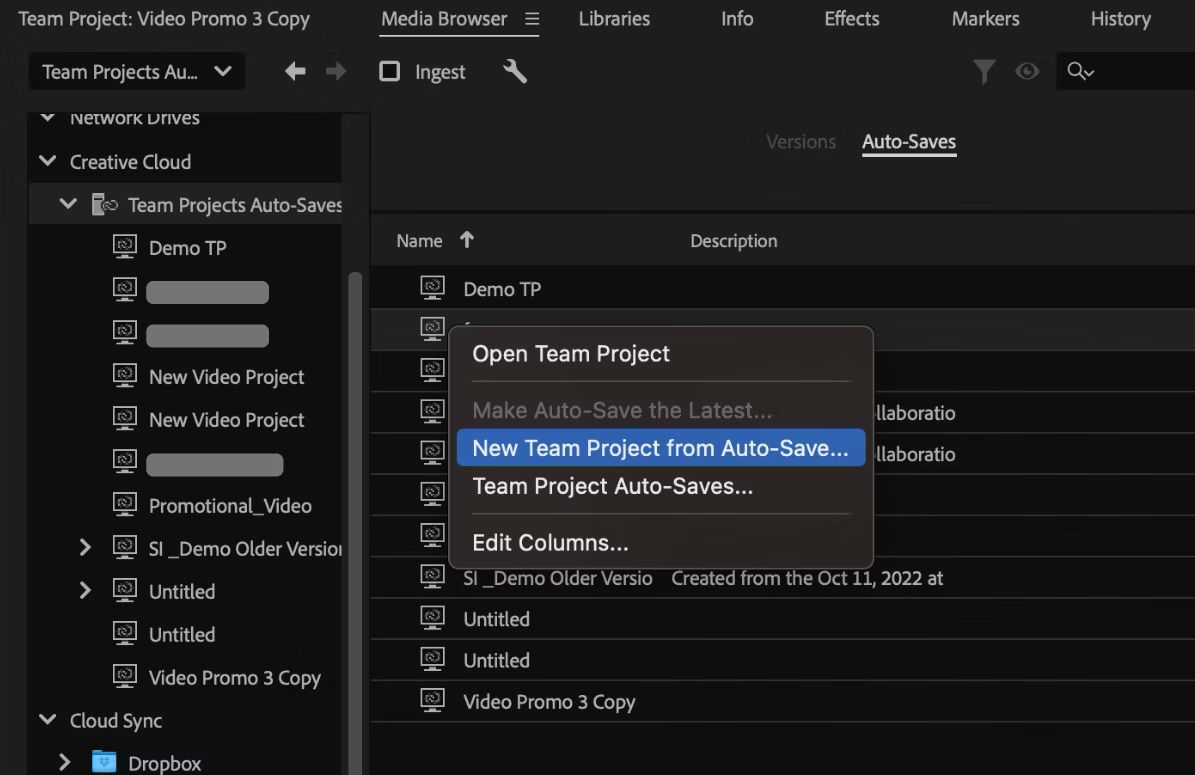Select New Team Project from Auto-Save
This screenshot has width=1195, height=775.
pyautogui.click(x=660, y=447)
